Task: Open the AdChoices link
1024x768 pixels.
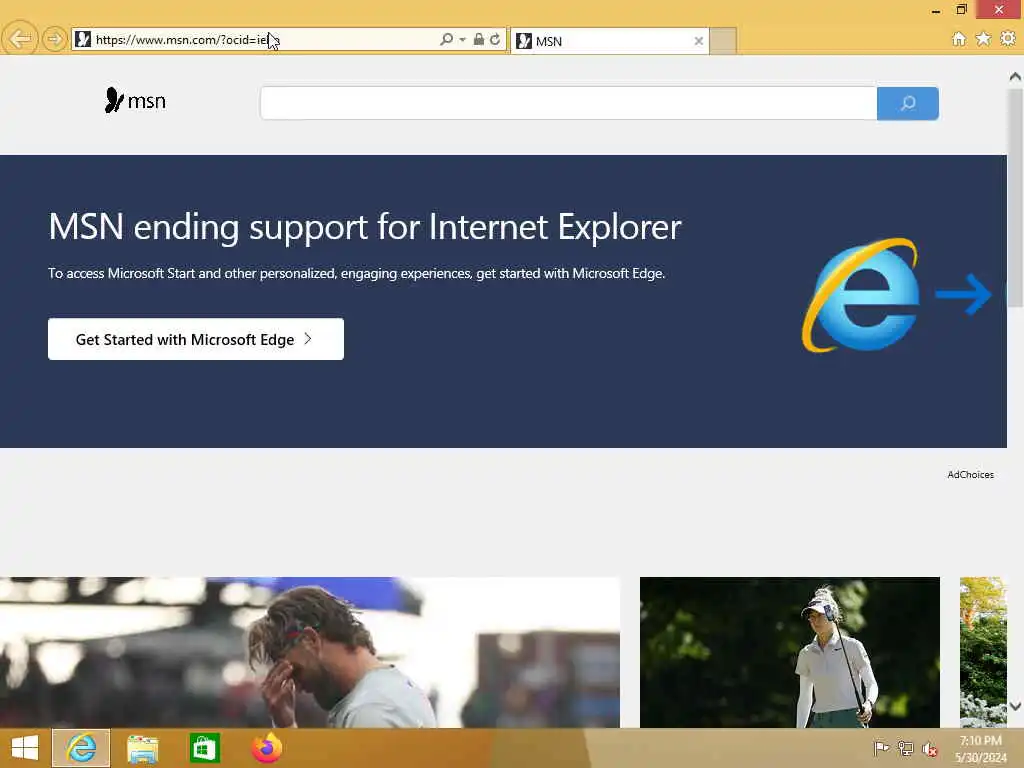Action: (x=970, y=475)
